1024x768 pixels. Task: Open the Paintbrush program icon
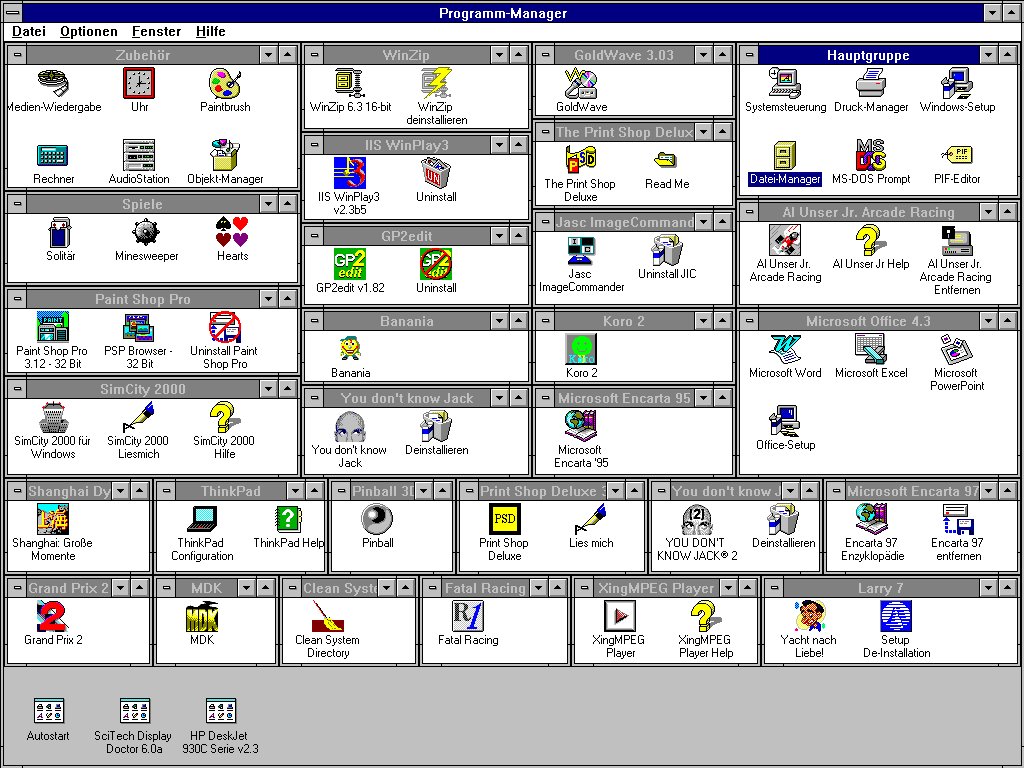(225, 83)
